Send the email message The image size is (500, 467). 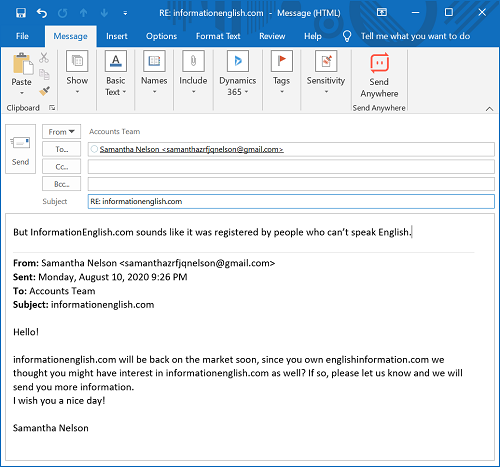[x=20, y=149]
